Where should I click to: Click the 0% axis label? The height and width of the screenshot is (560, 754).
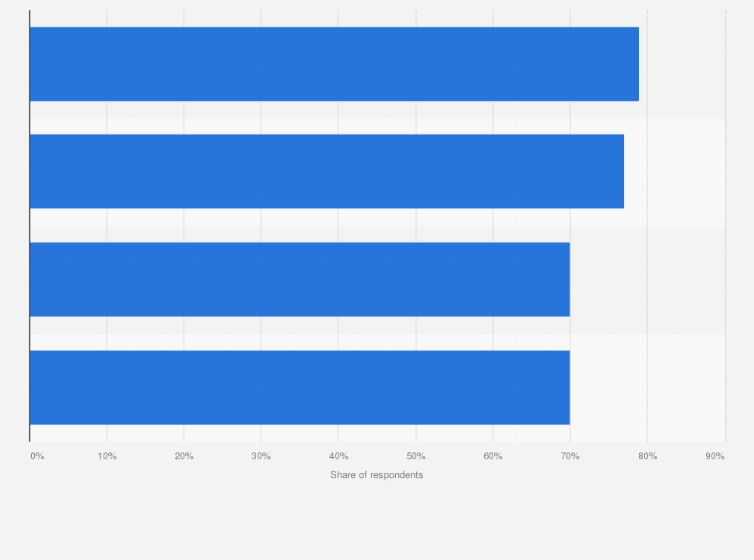(37, 456)
